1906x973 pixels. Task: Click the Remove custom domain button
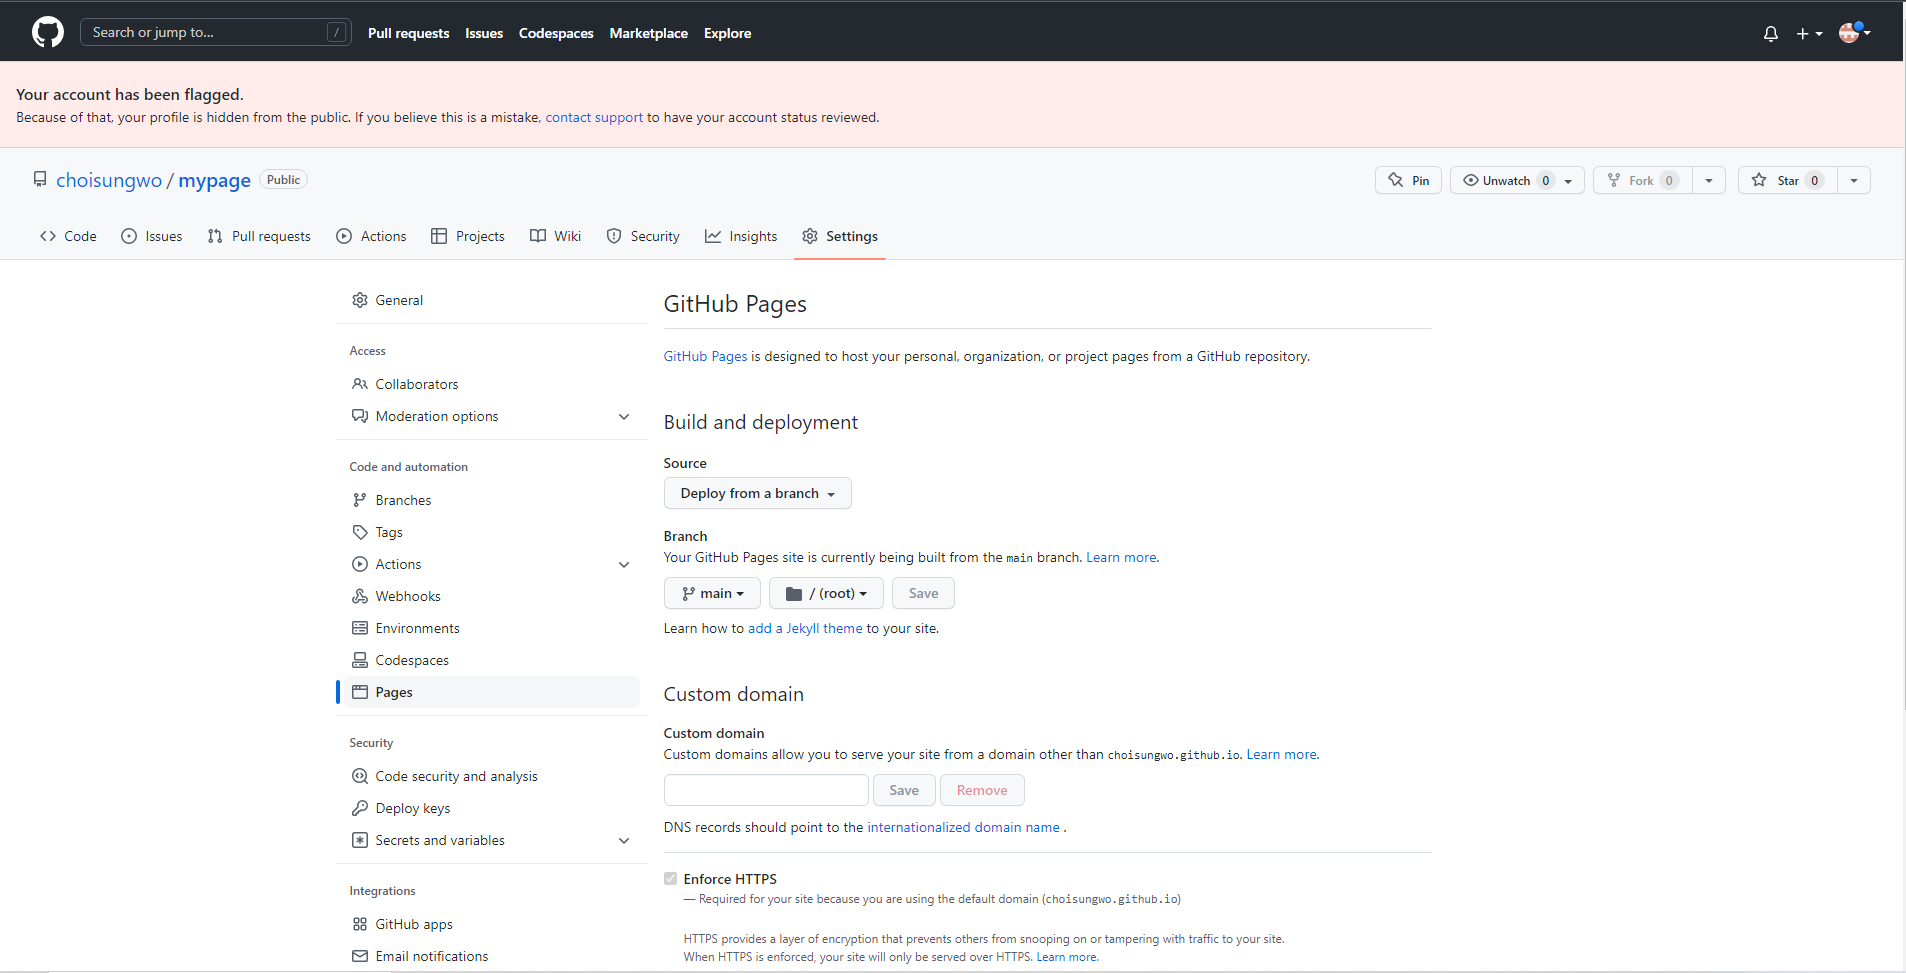click(x=982, y=790)
